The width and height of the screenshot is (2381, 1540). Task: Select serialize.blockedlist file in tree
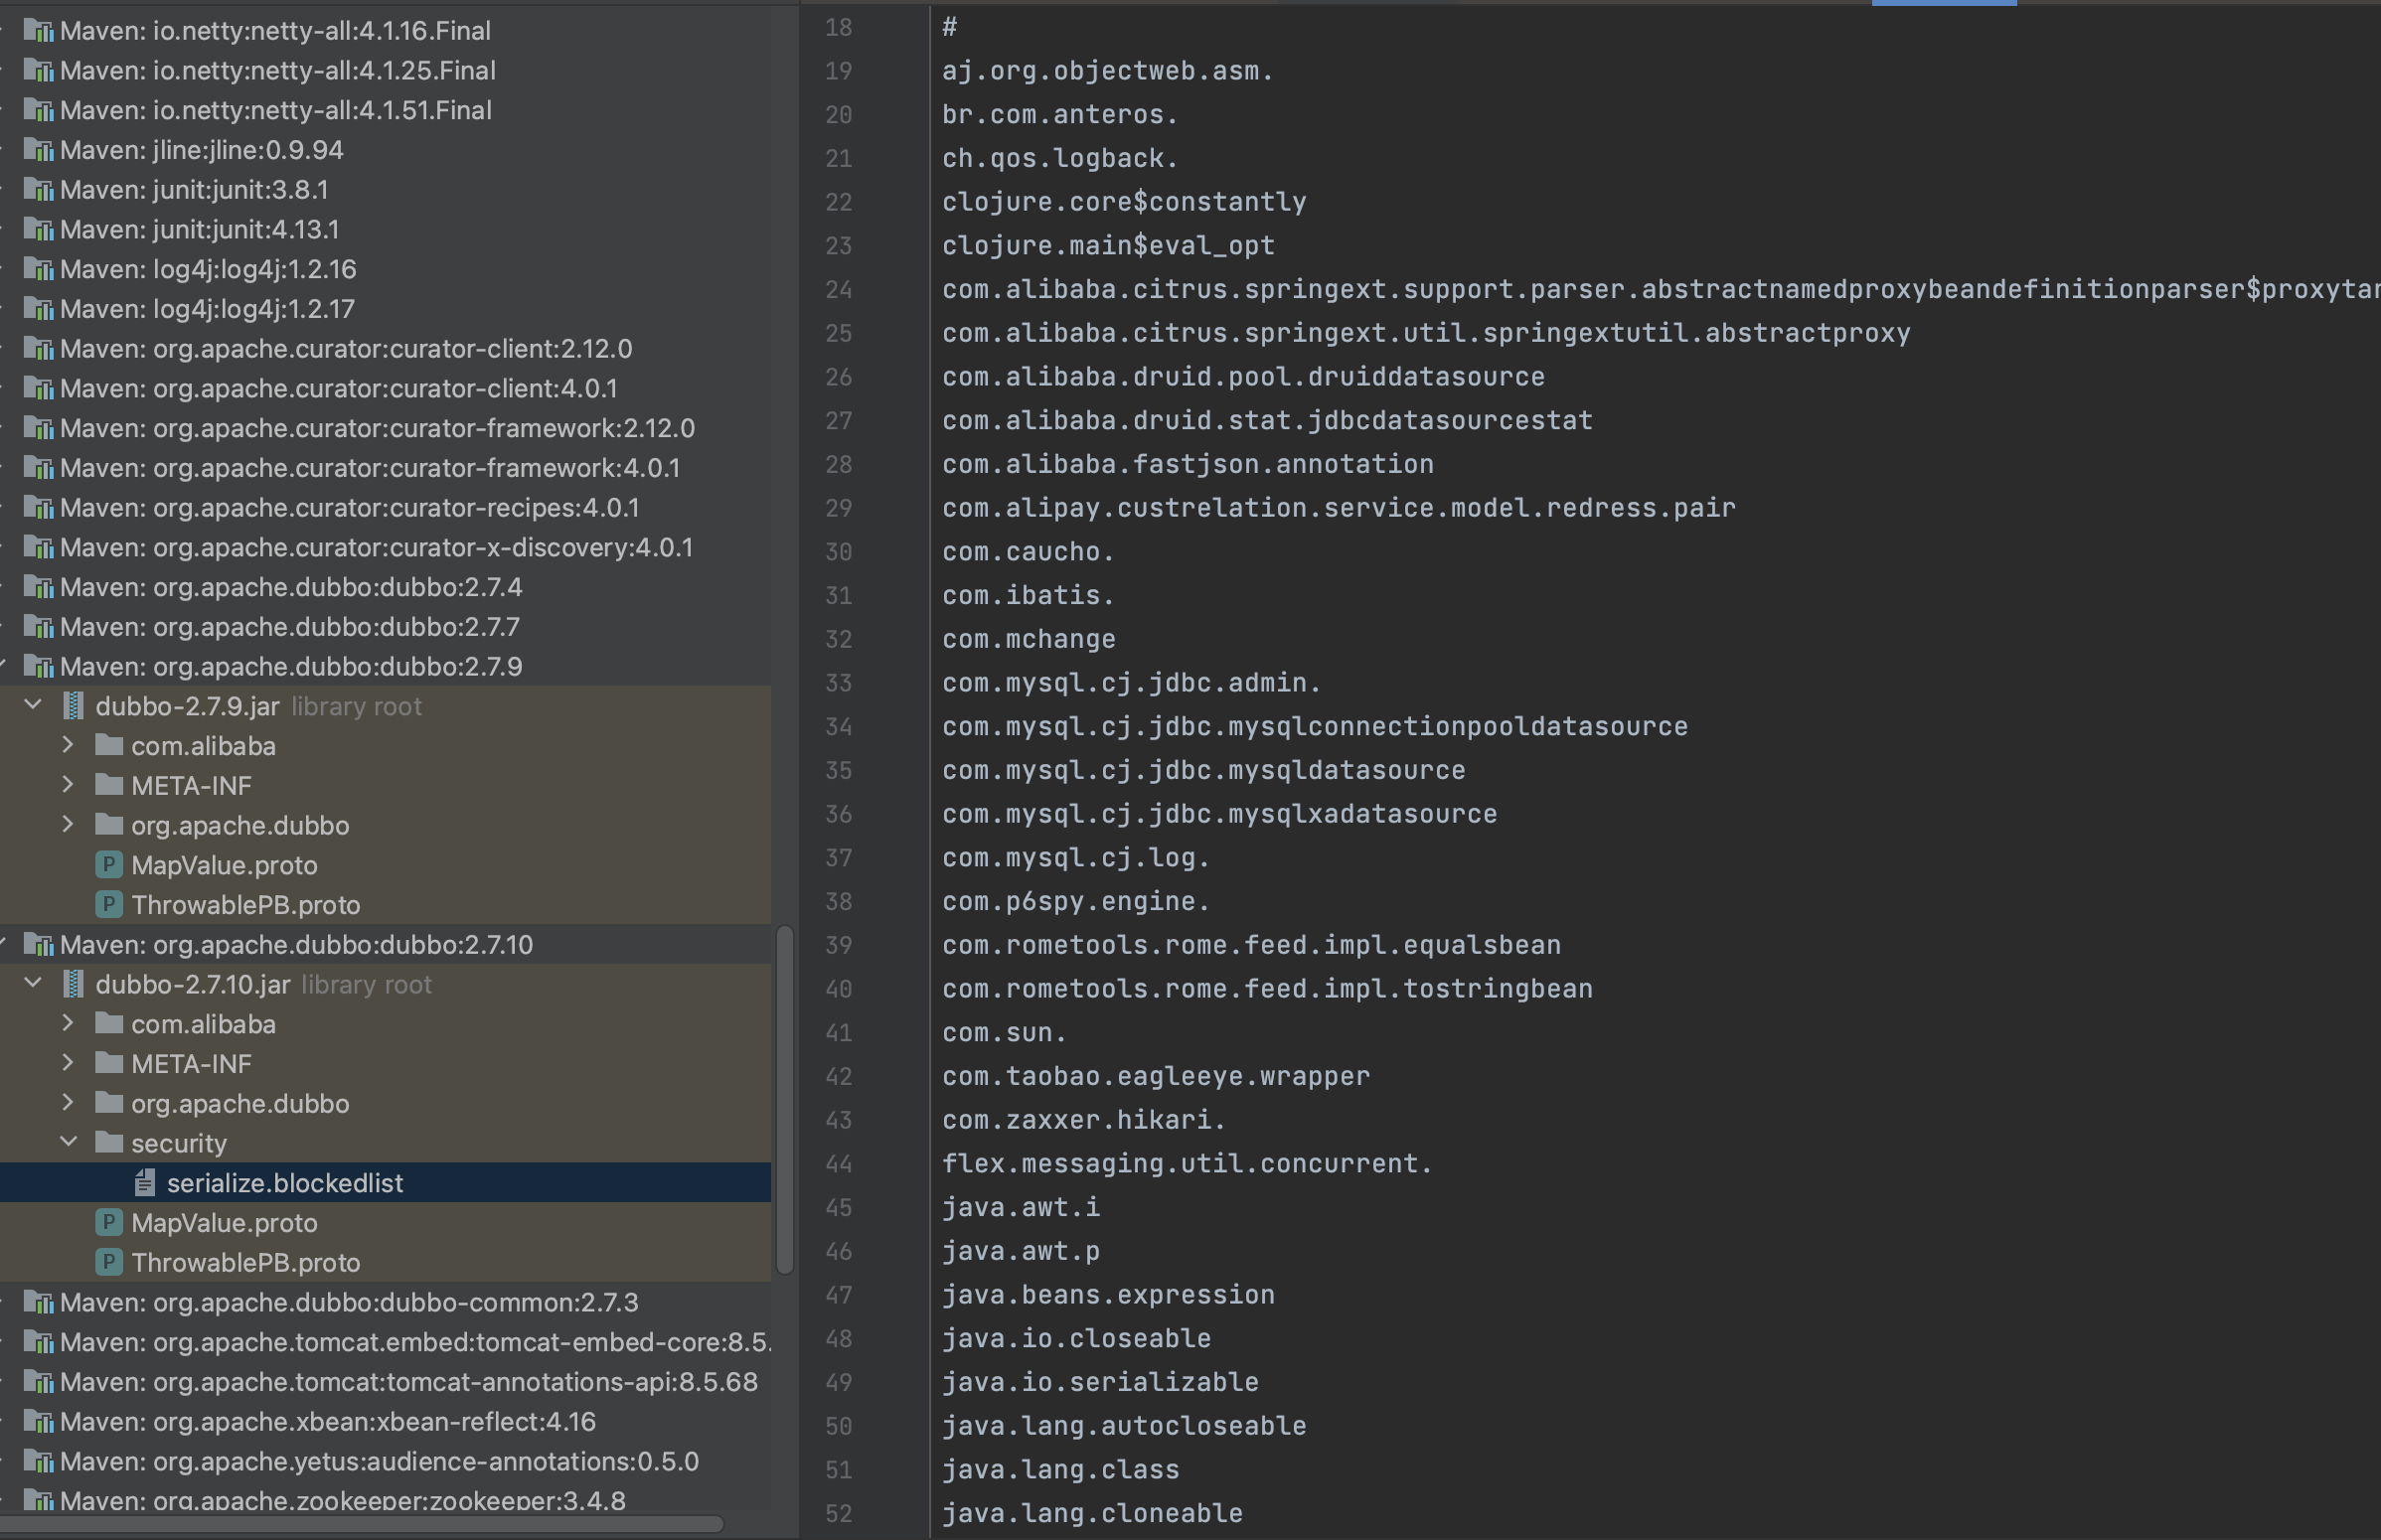click(385, 1183)
